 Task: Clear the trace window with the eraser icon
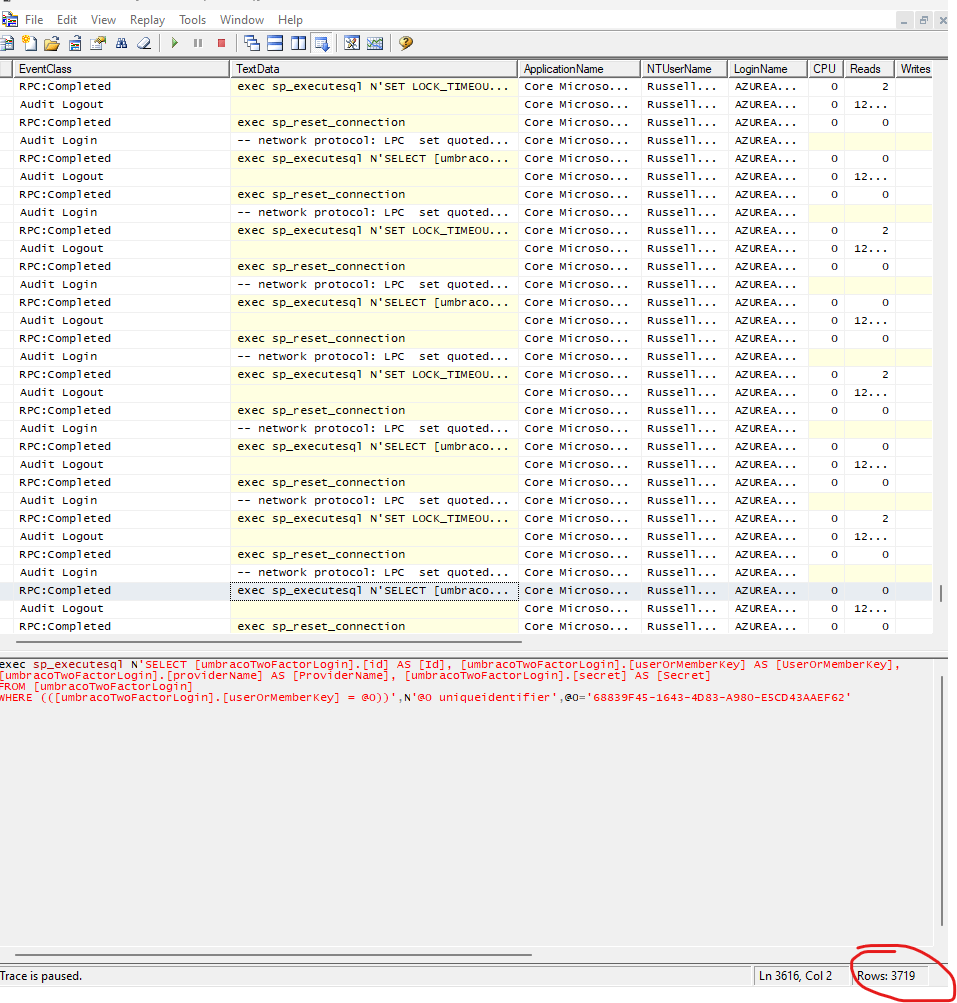(144, 43)
